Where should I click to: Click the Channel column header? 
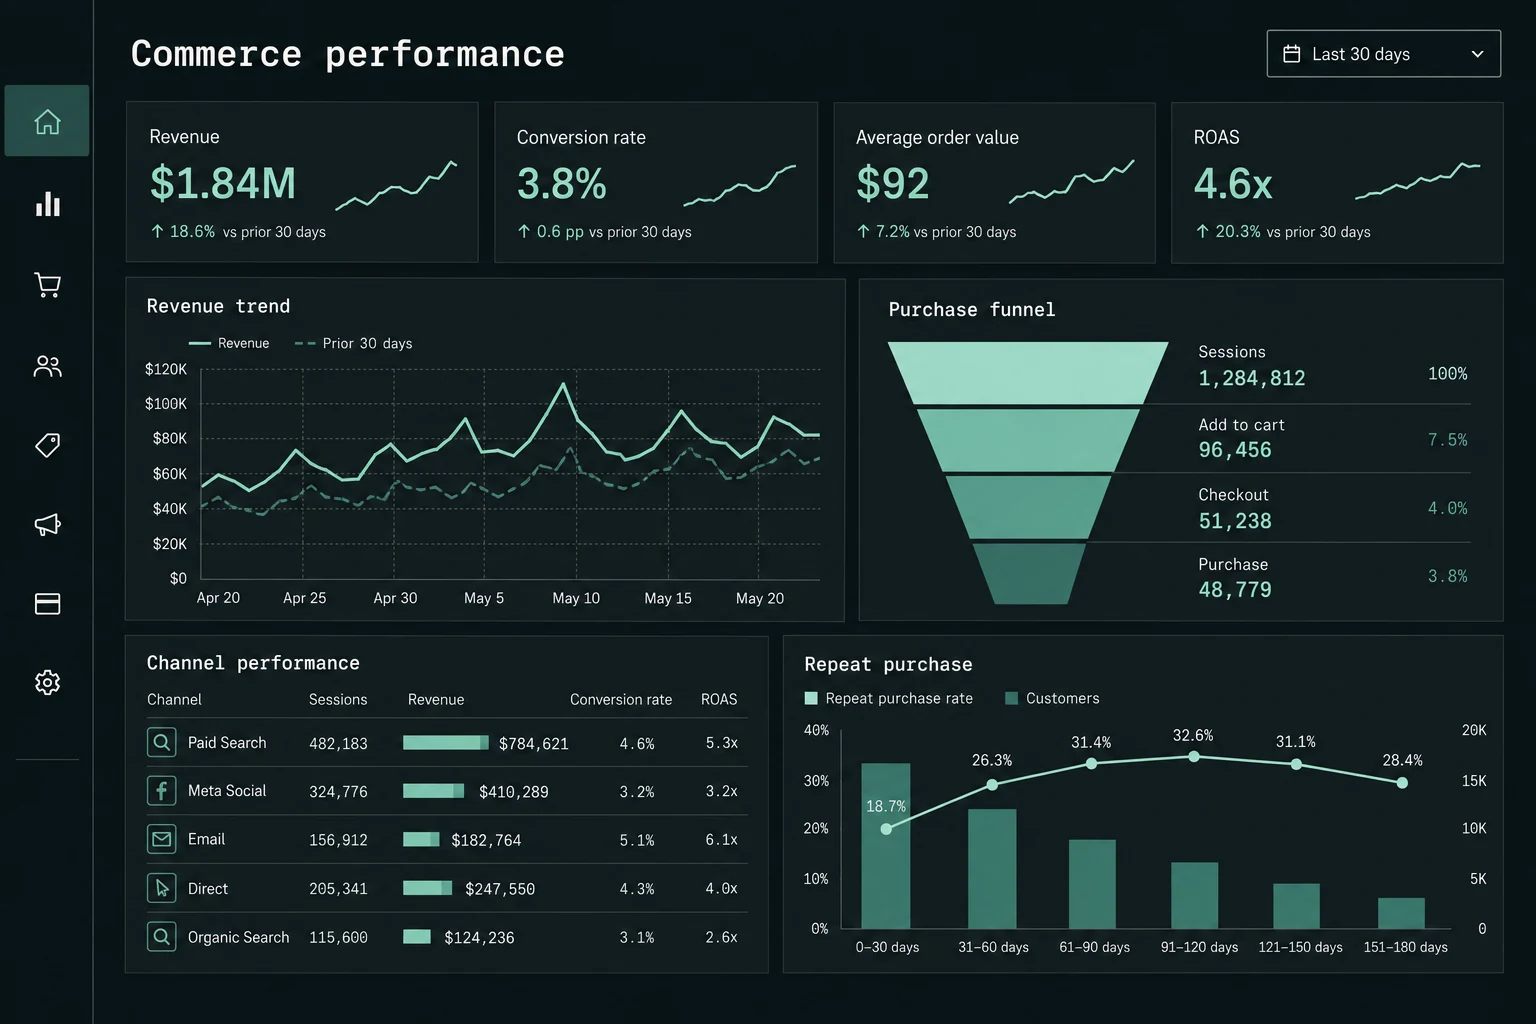(x=174, y=700)
